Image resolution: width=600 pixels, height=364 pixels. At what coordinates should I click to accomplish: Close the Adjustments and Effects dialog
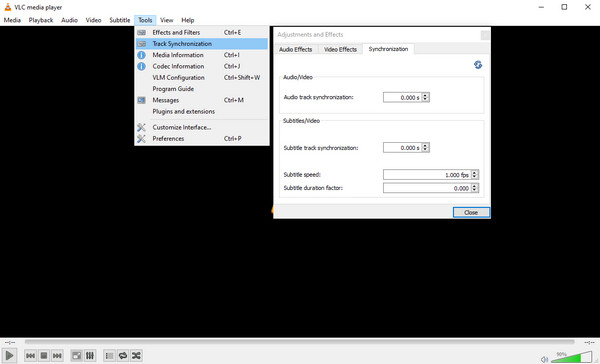pyautogui.click(x=485, y=35)
